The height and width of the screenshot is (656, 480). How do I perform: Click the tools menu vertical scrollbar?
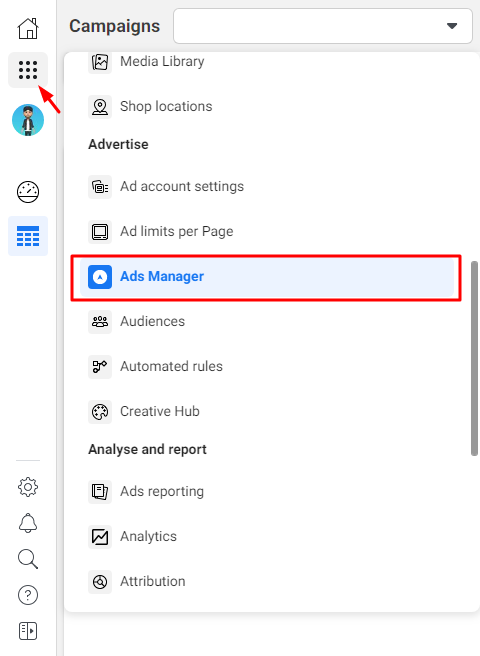(x=474, y=359)
